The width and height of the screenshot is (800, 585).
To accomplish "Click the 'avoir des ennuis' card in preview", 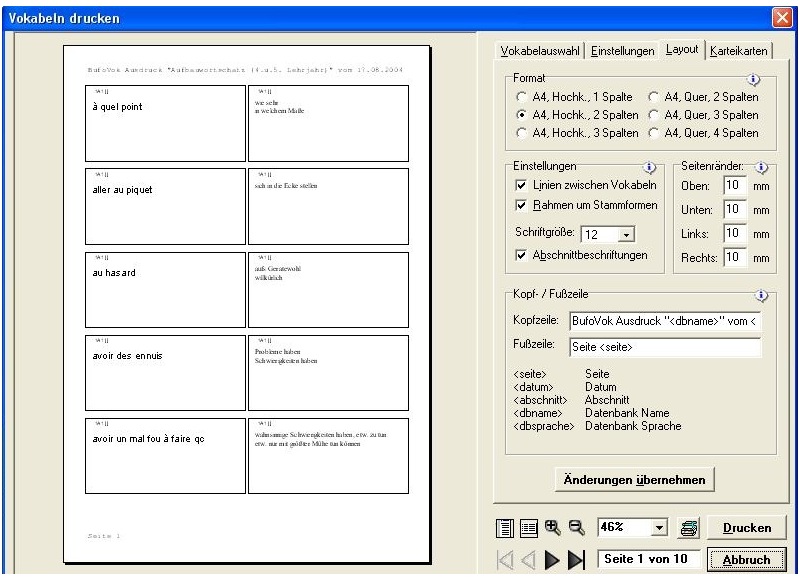I will [x=165, y=373].
